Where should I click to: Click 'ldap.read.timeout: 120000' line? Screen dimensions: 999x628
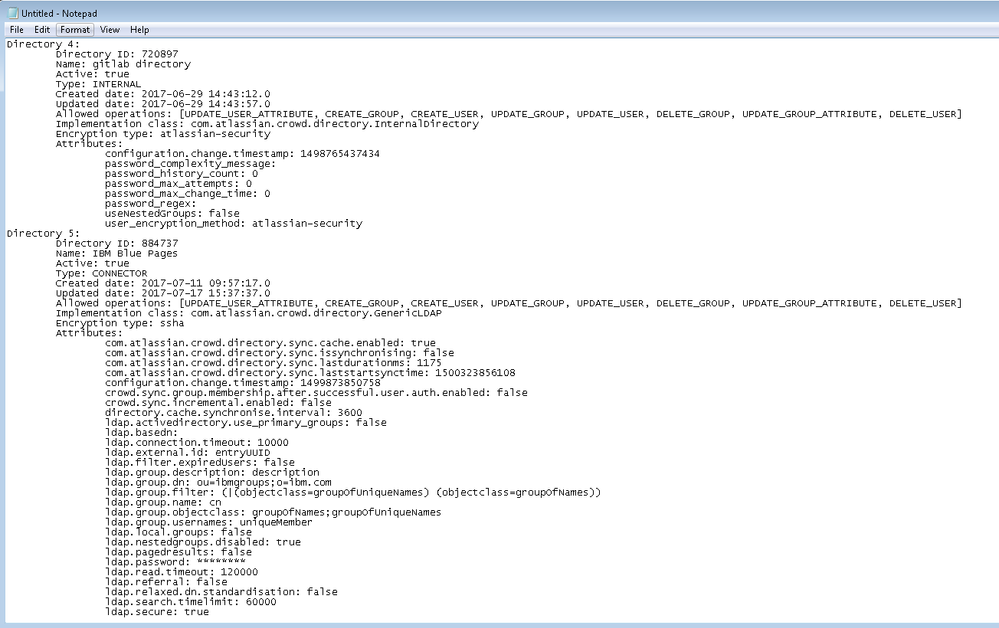pyautogui.click(x=182, y=572)
